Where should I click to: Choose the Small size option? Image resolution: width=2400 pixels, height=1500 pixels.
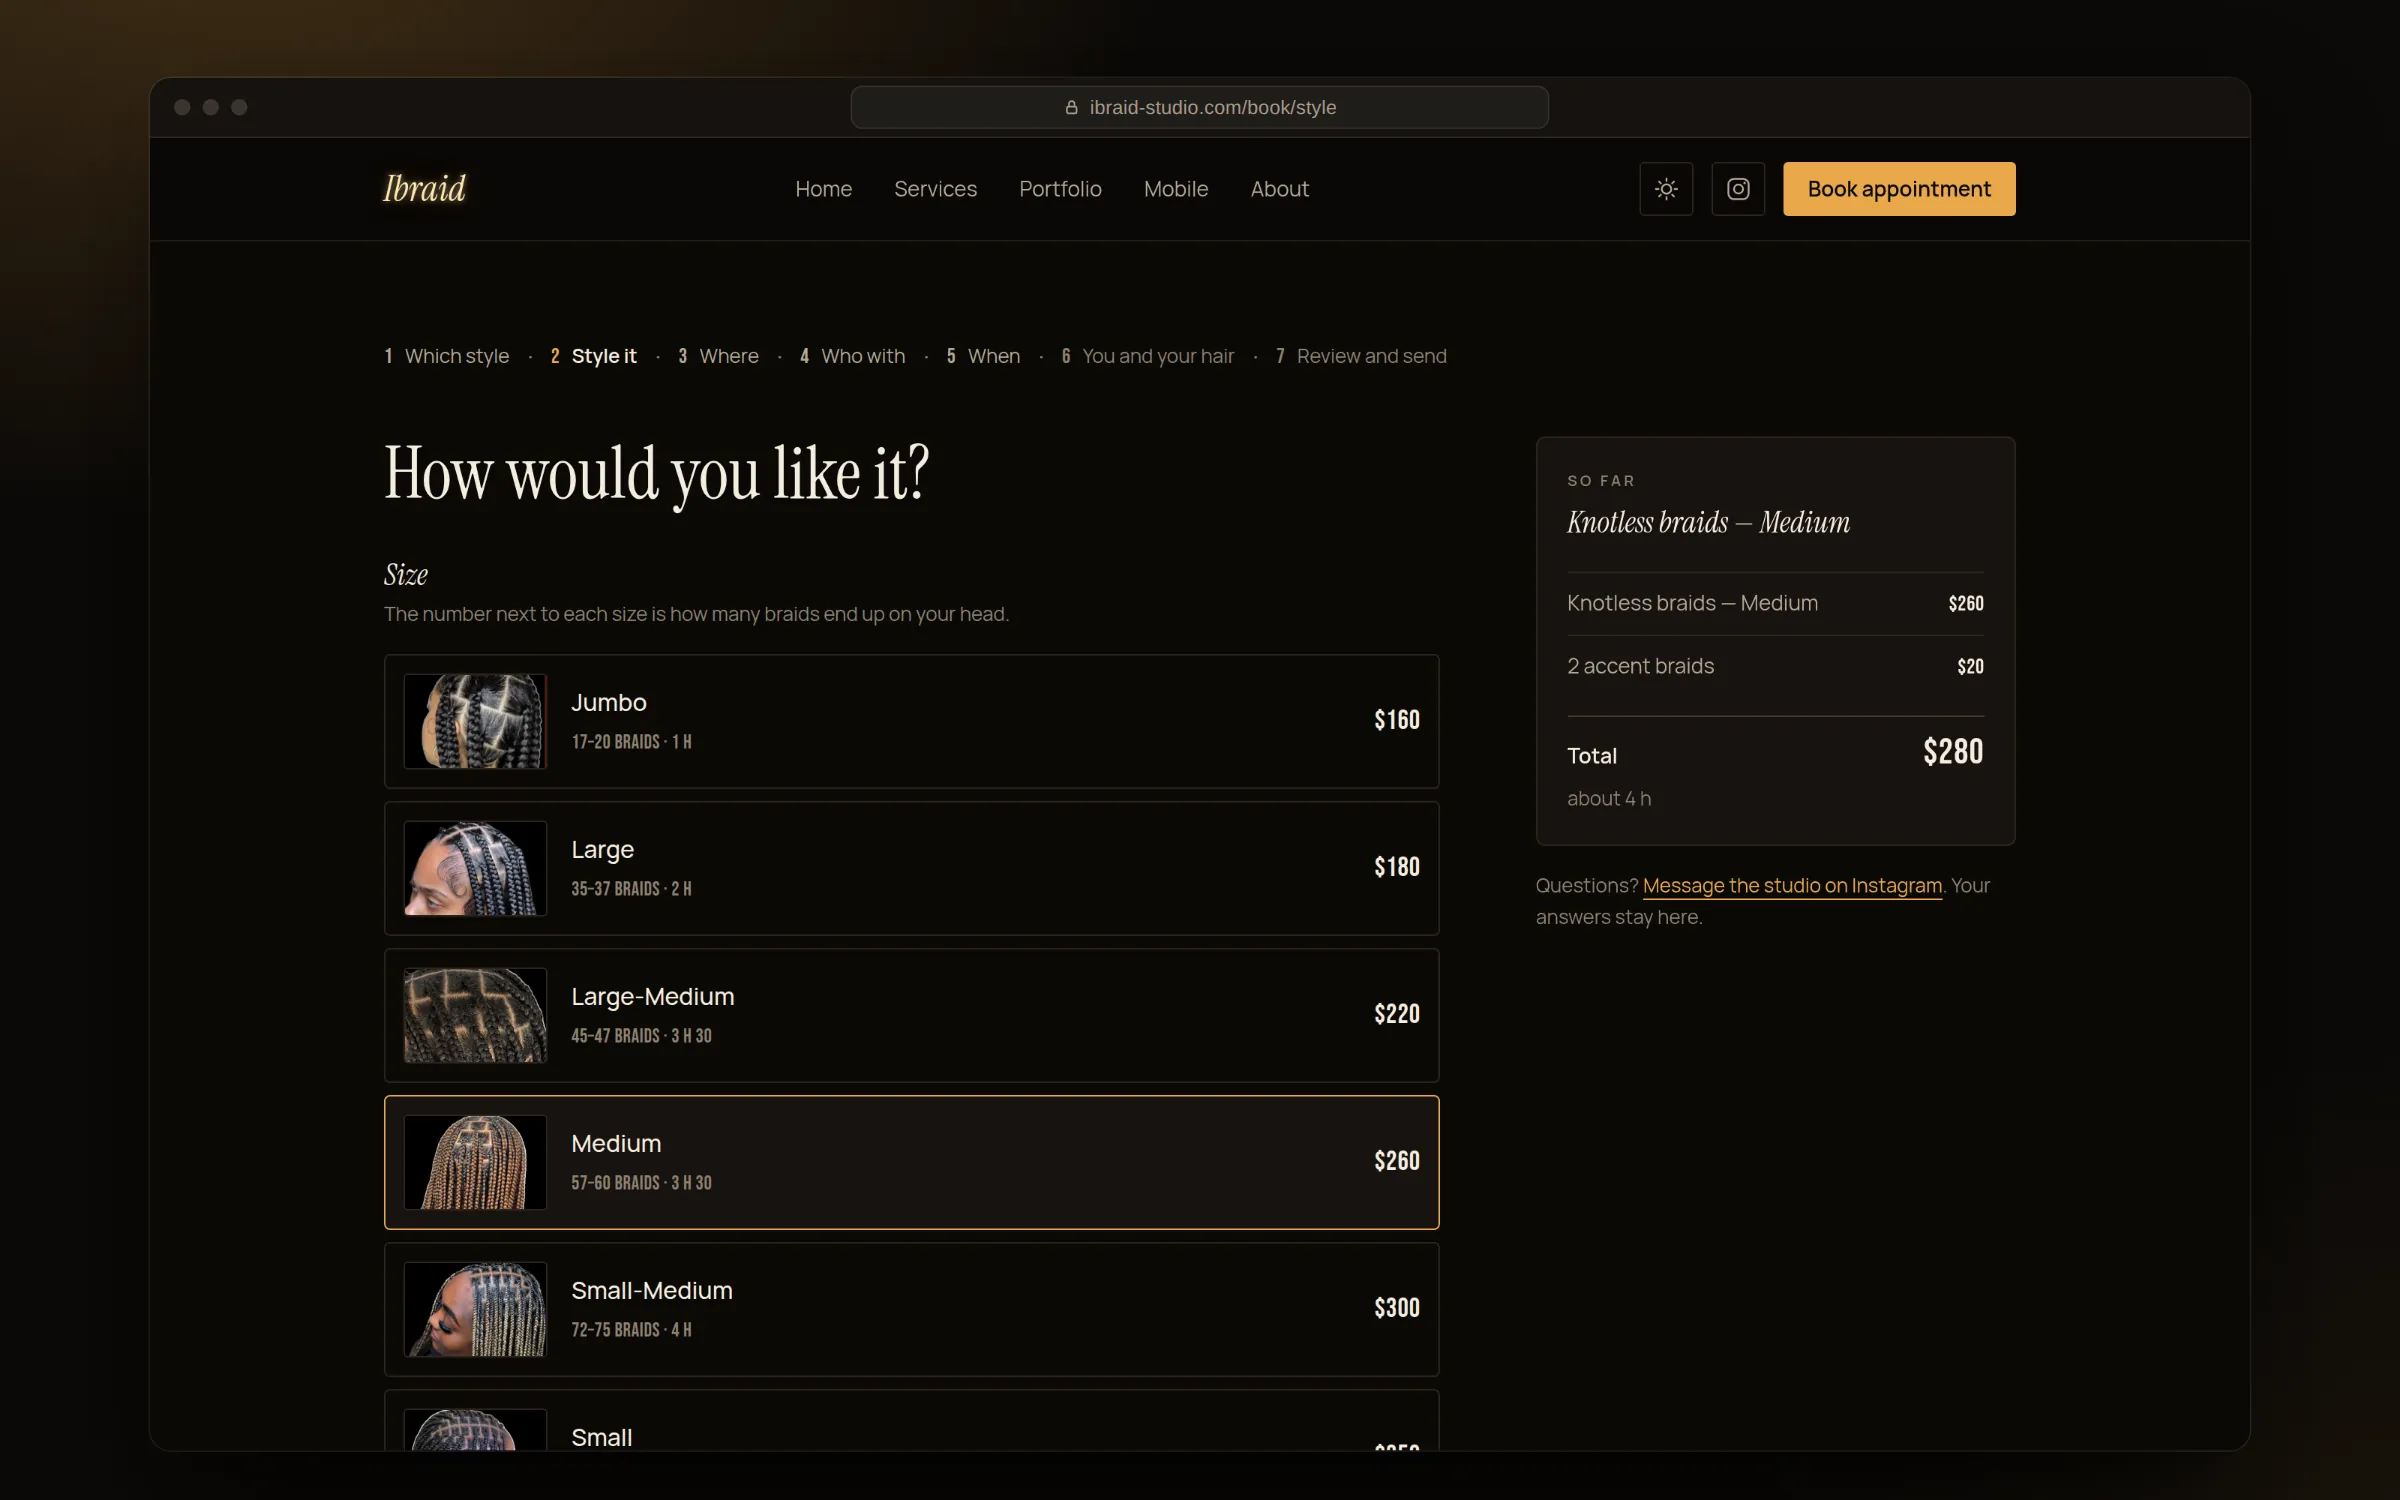click(x=912, y=1421)
